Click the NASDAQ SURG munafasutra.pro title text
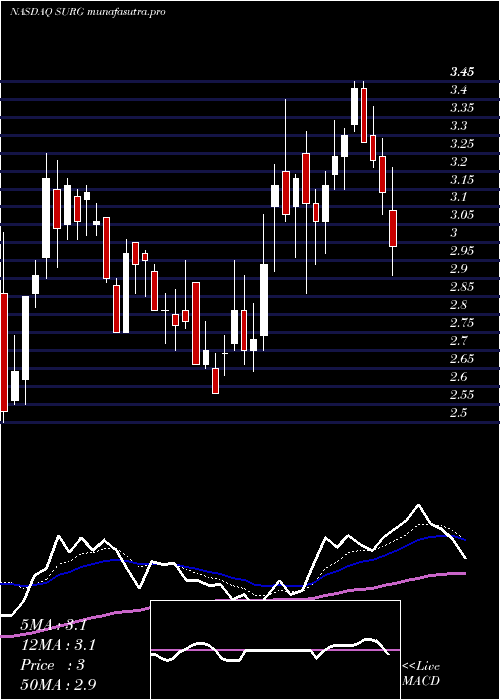The image size is (500, 700). click(x=88, y=12)
